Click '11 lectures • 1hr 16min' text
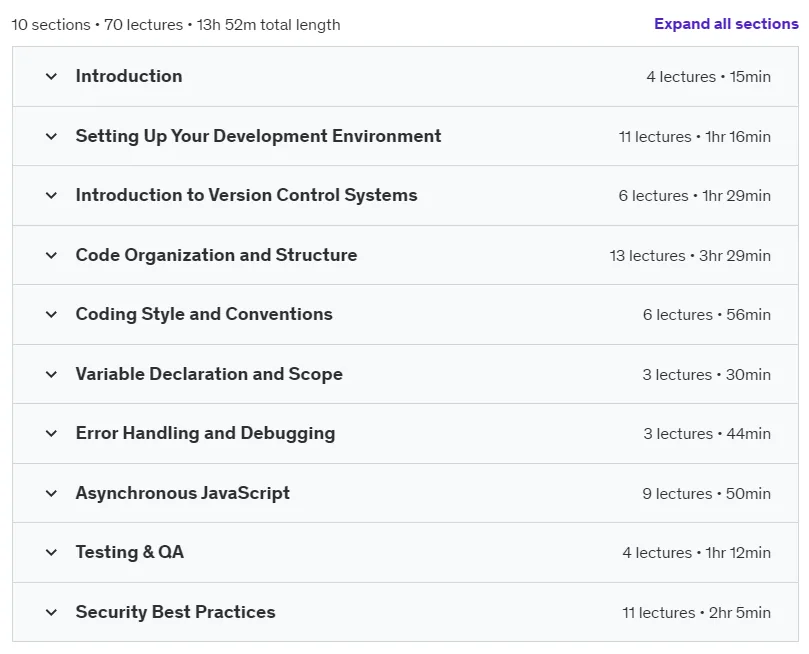Screen dimensions: 809x654 (695, 137)
